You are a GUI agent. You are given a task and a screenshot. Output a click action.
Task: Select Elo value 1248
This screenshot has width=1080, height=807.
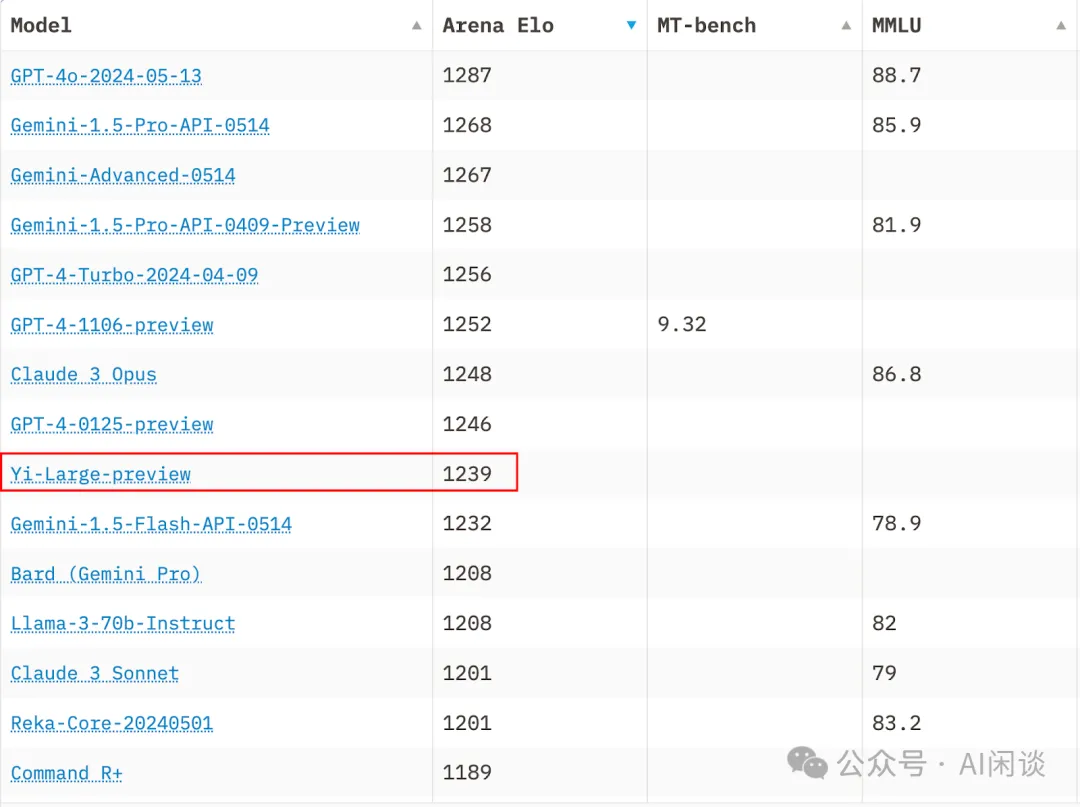coord(467,375)
